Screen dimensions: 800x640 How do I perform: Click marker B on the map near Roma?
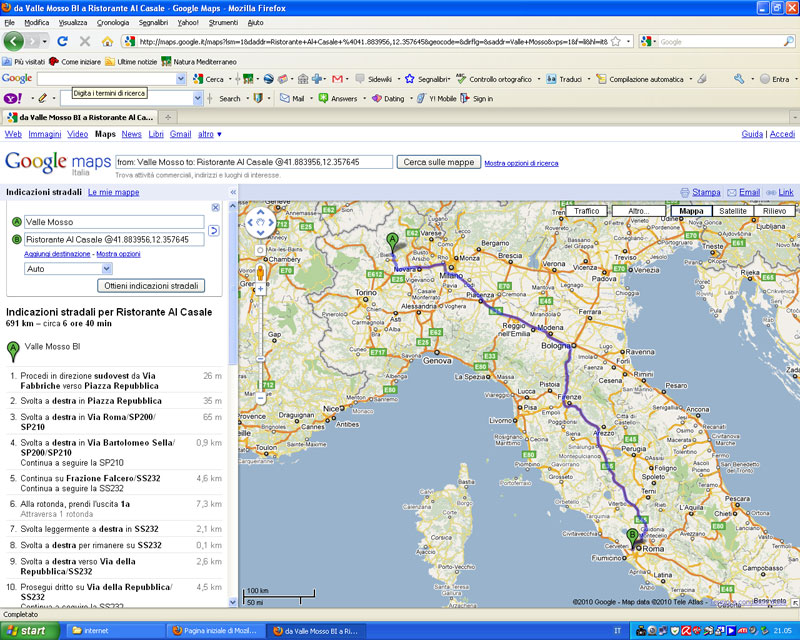632,538
